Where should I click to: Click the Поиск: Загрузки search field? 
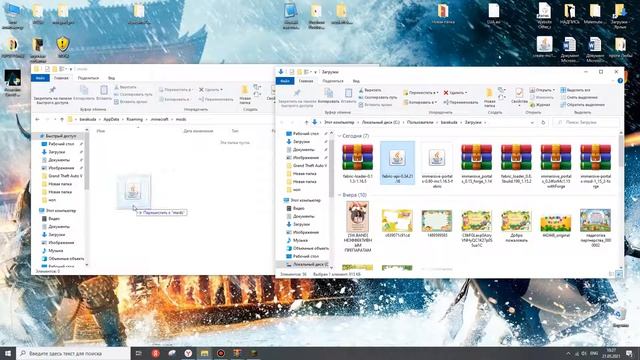585,122
